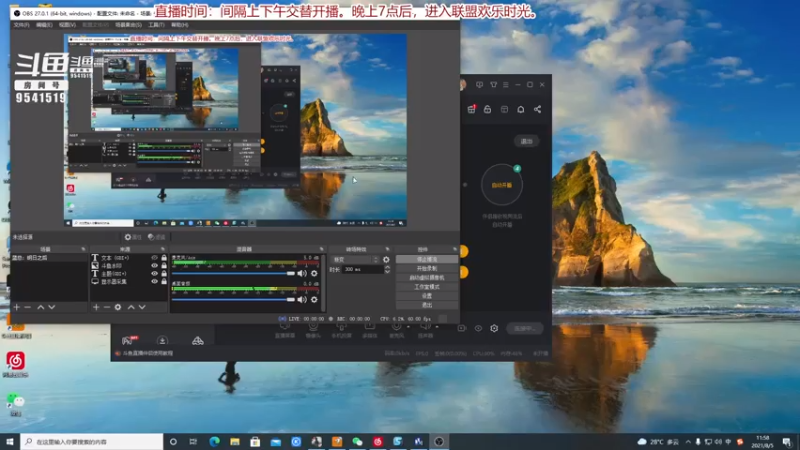
Task: Toggle visibility of the display capture source
Action: 155,281
